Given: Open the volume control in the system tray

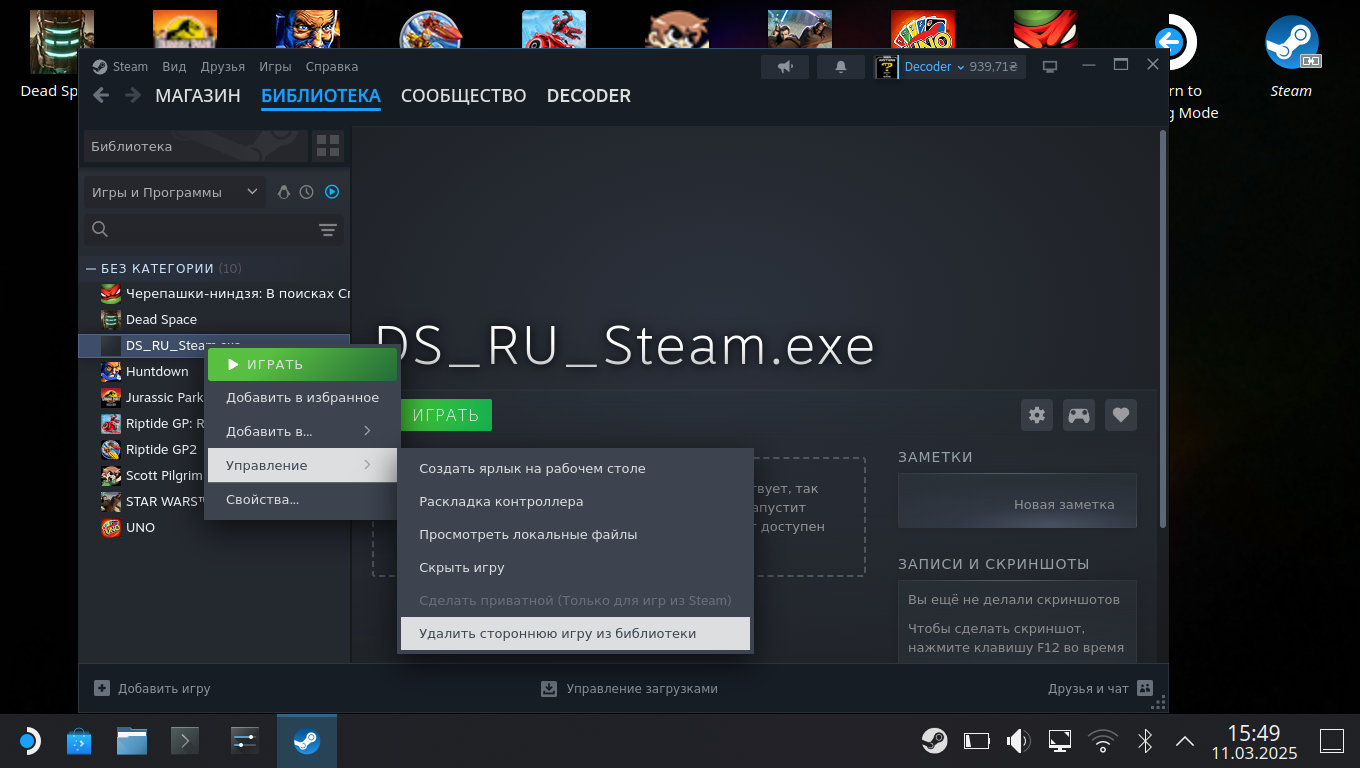Looking at the screenshot, I should (1018, 741).
